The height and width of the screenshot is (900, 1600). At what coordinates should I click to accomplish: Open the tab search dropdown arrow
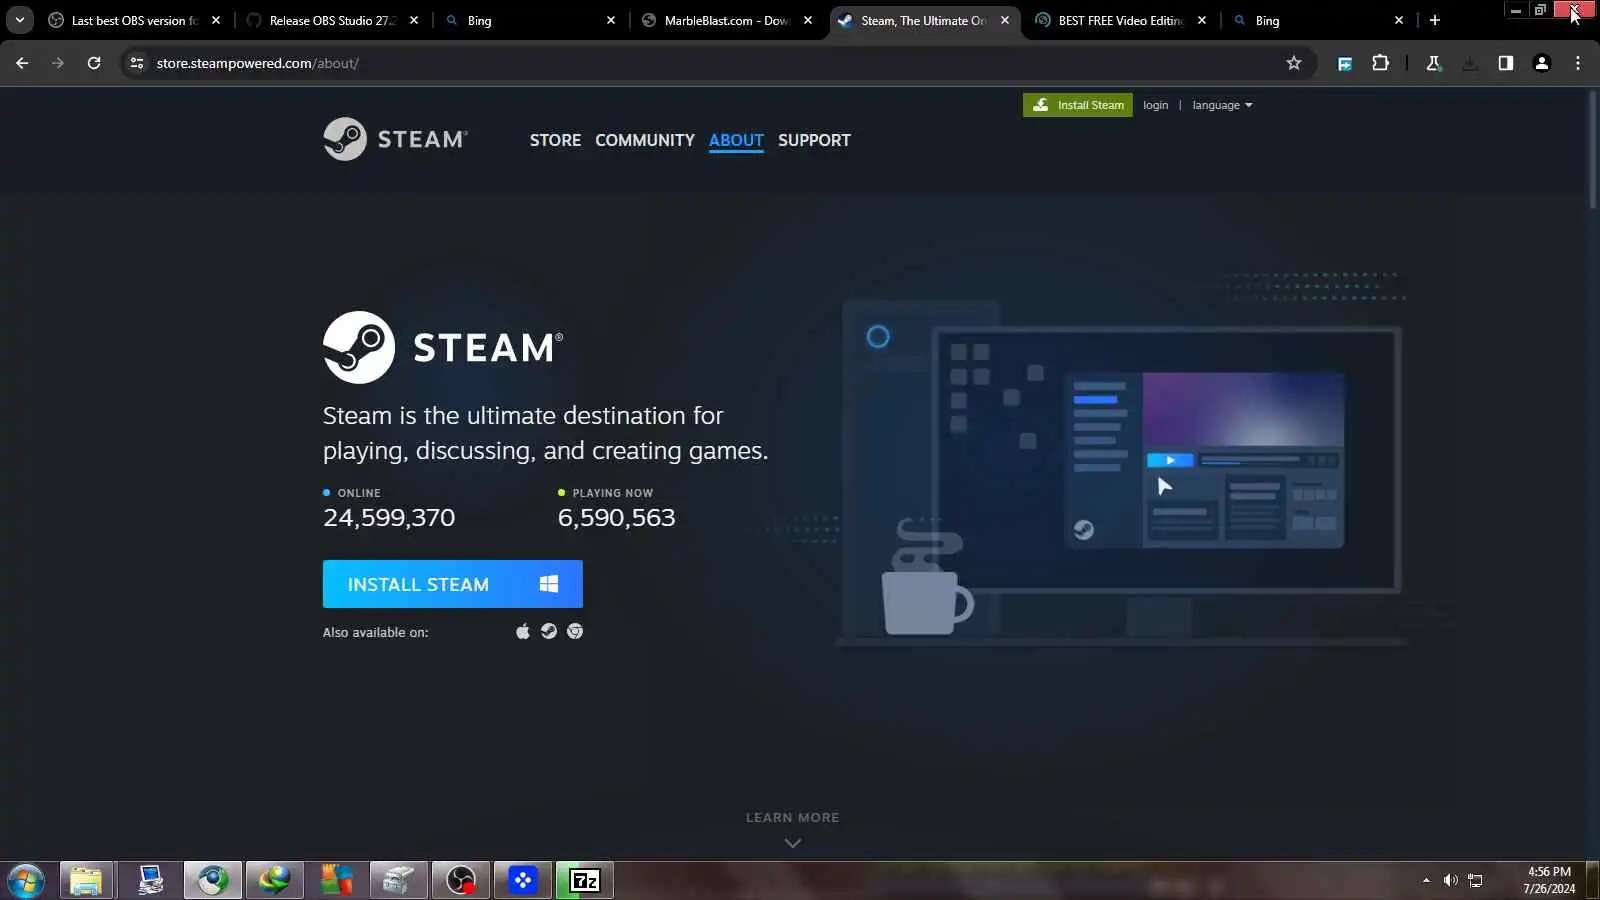click(19, 20)
